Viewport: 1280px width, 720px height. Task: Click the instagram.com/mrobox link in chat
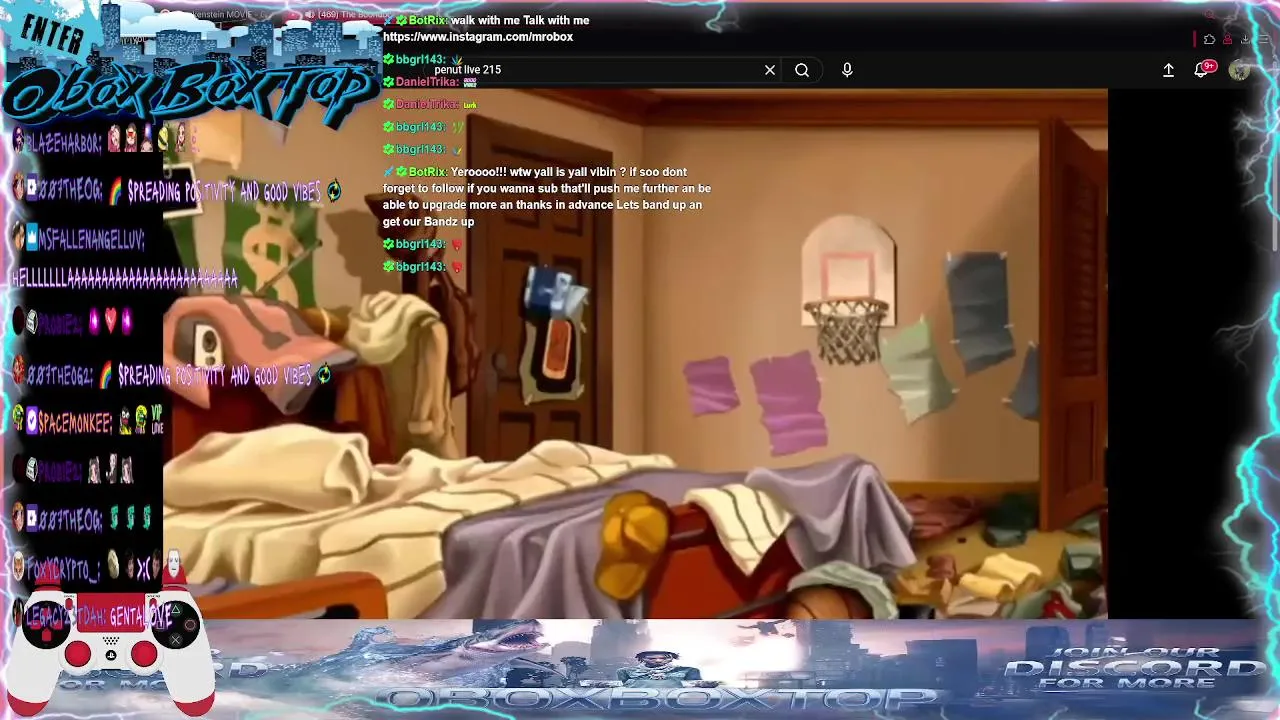[x=478, y=37]
